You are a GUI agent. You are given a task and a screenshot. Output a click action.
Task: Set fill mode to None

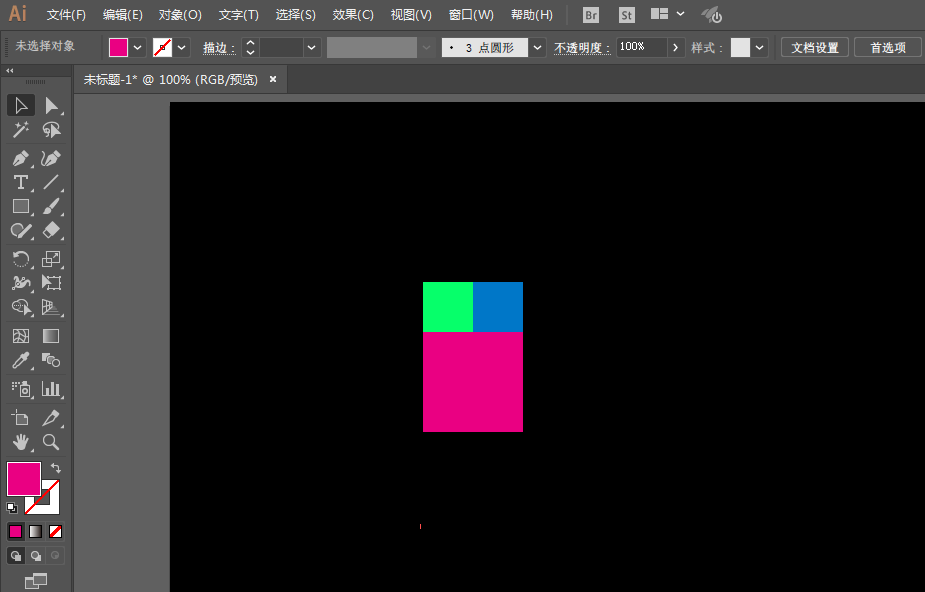[55, 531]
